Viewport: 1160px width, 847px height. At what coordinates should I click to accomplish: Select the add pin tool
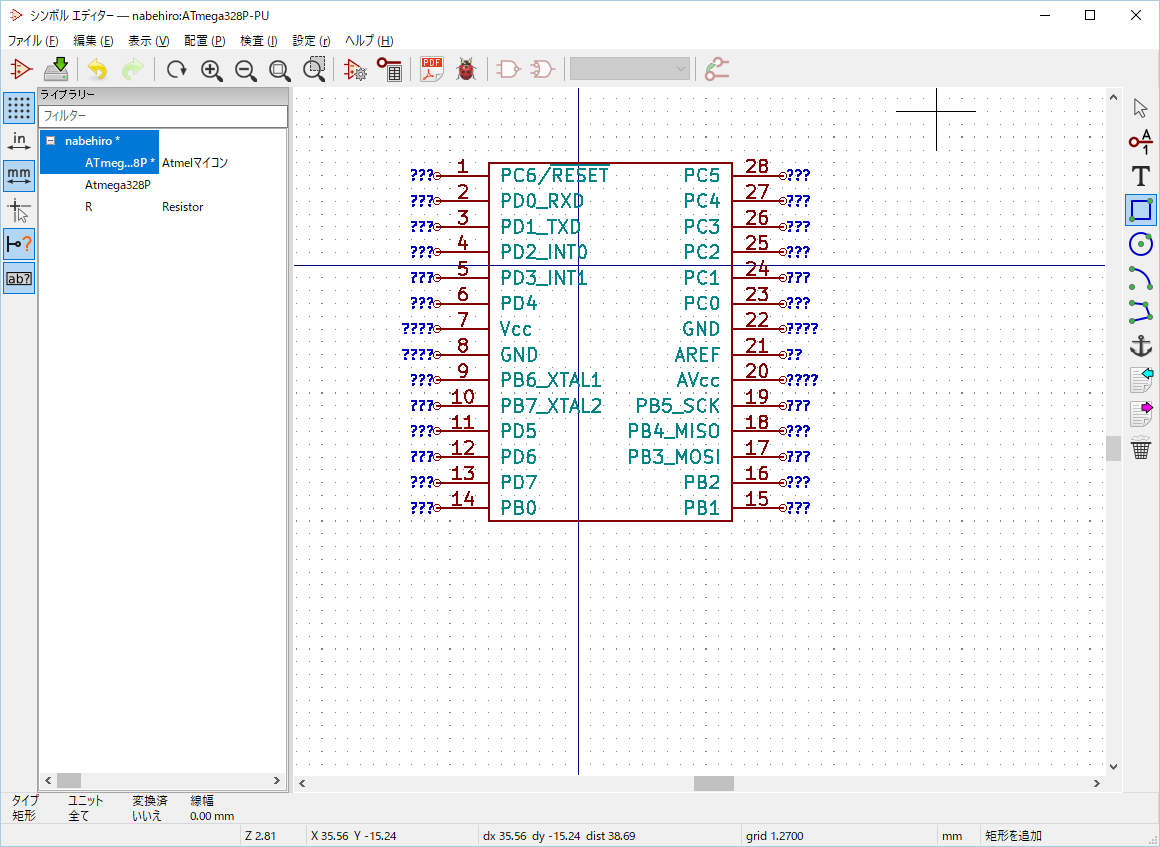click(1141, 141)
